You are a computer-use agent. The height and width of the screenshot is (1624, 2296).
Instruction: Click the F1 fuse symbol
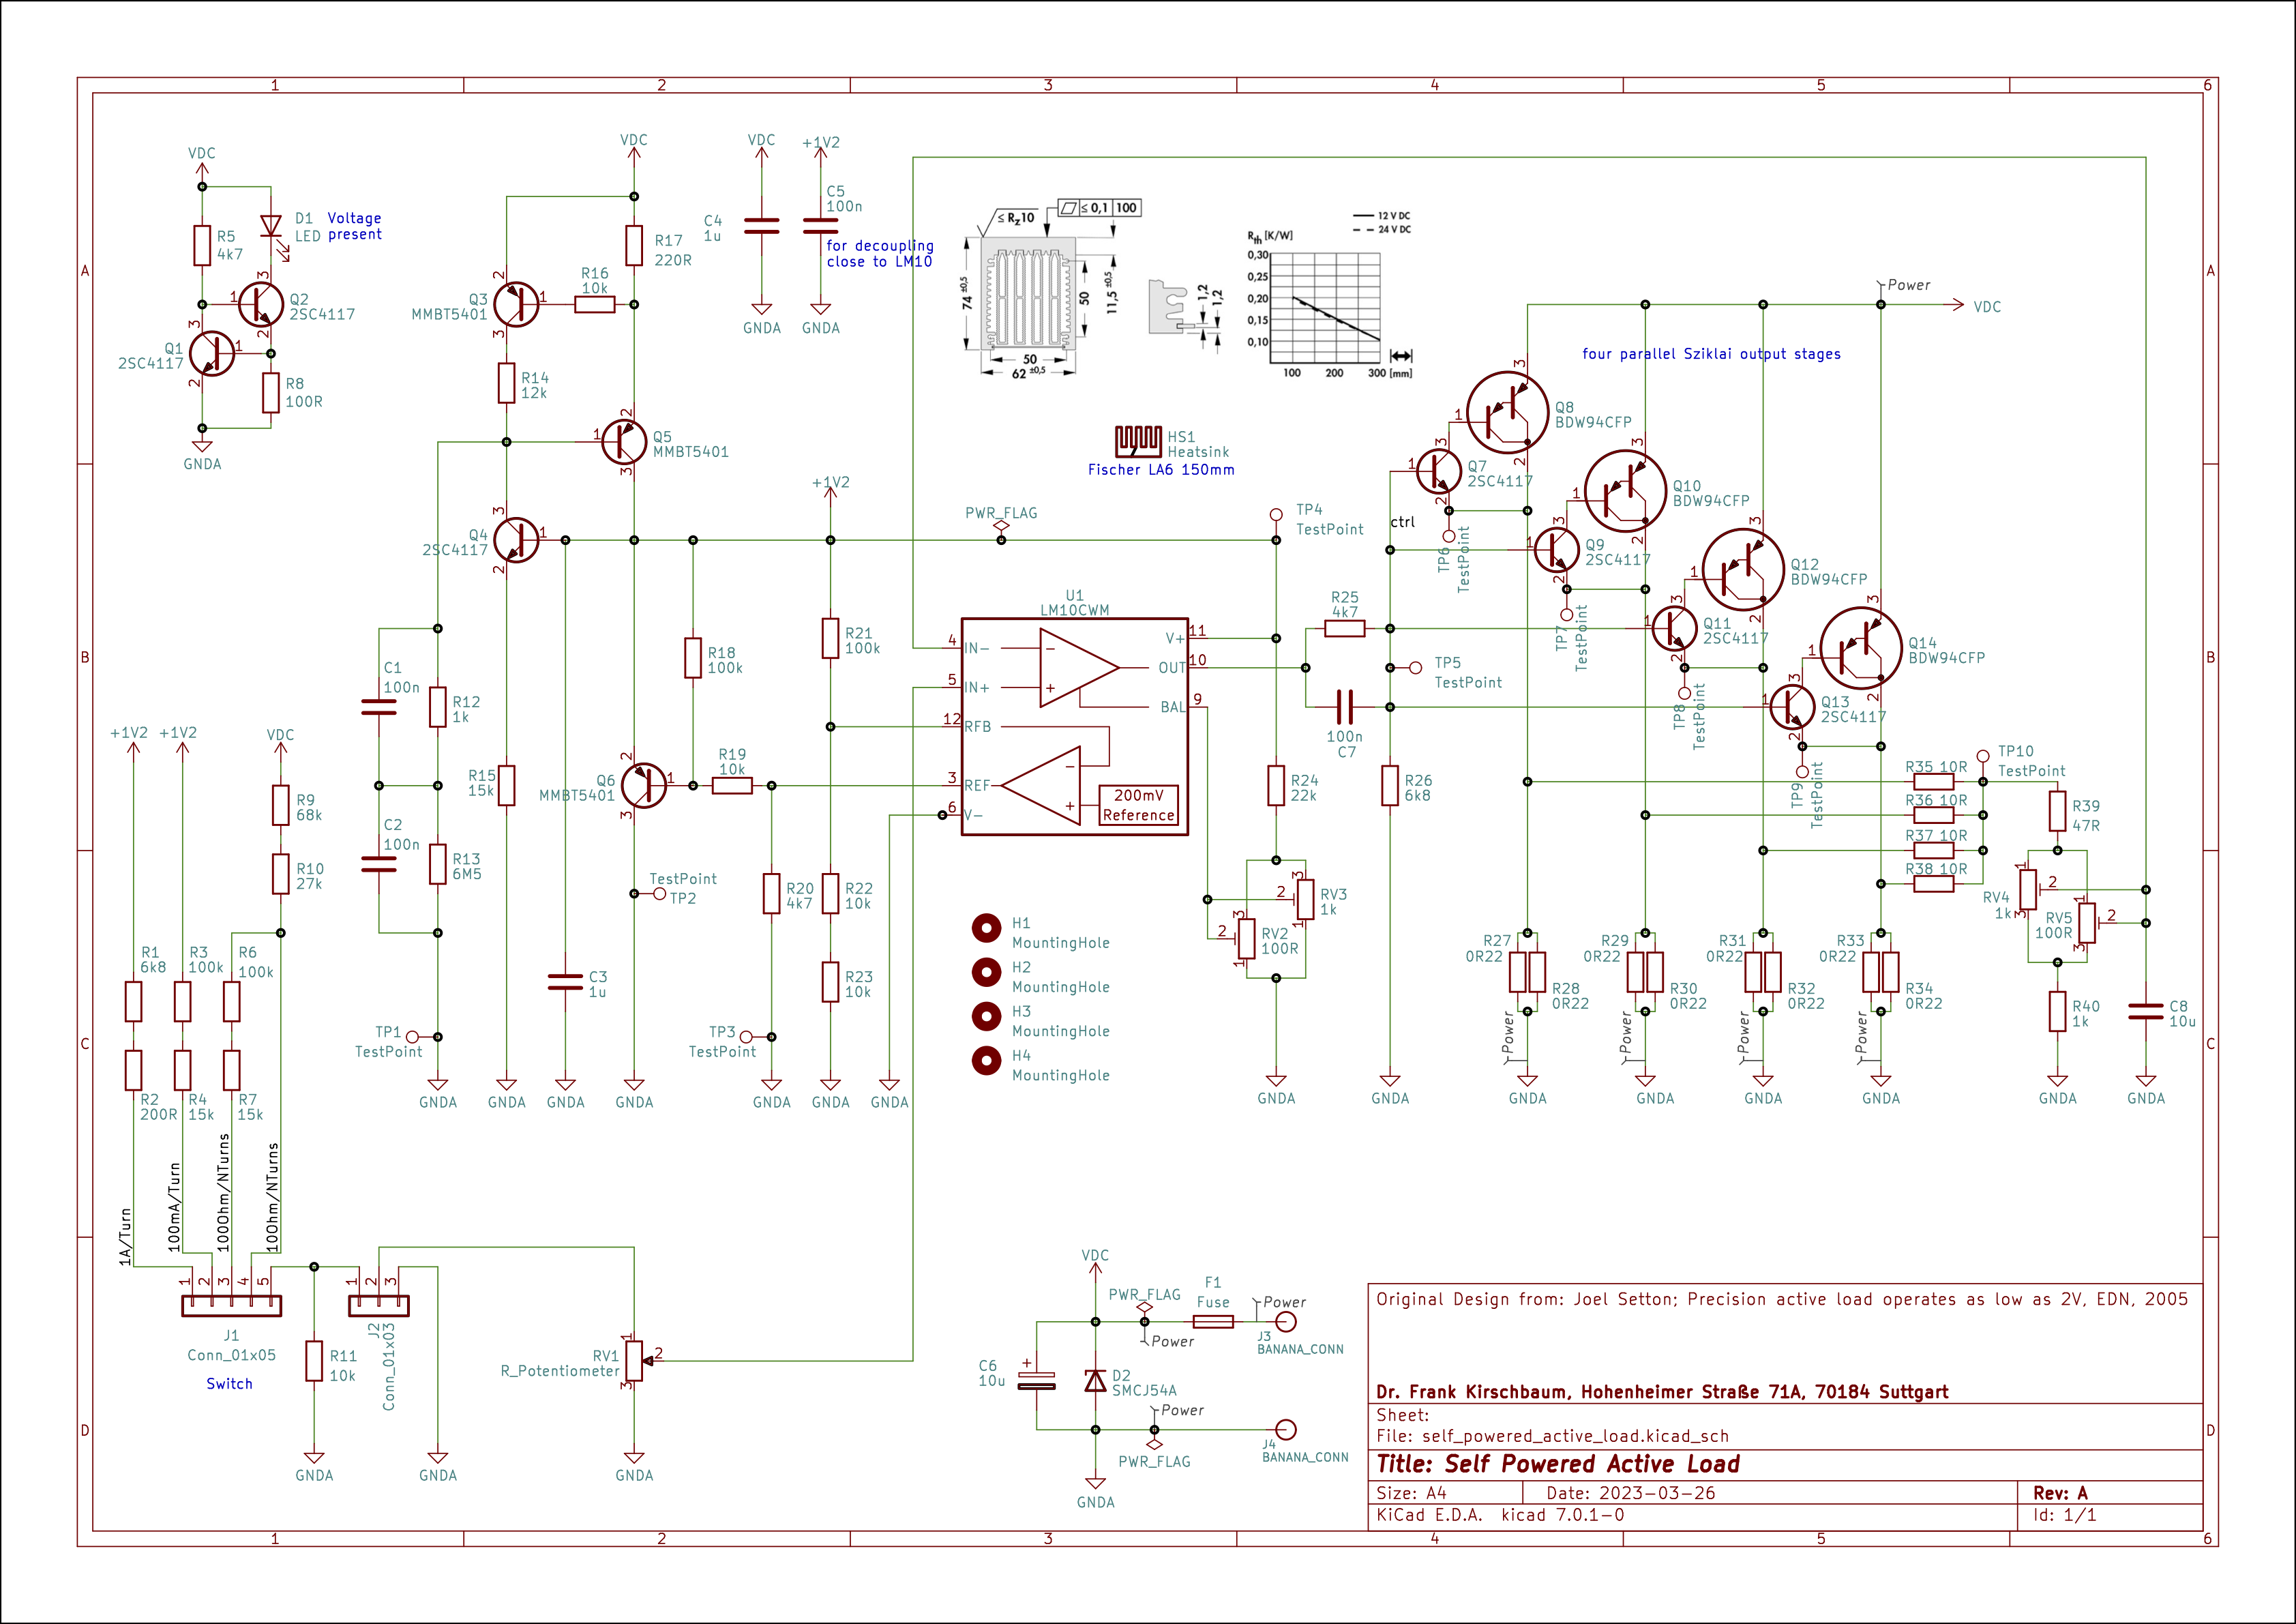[1213, 1322]
